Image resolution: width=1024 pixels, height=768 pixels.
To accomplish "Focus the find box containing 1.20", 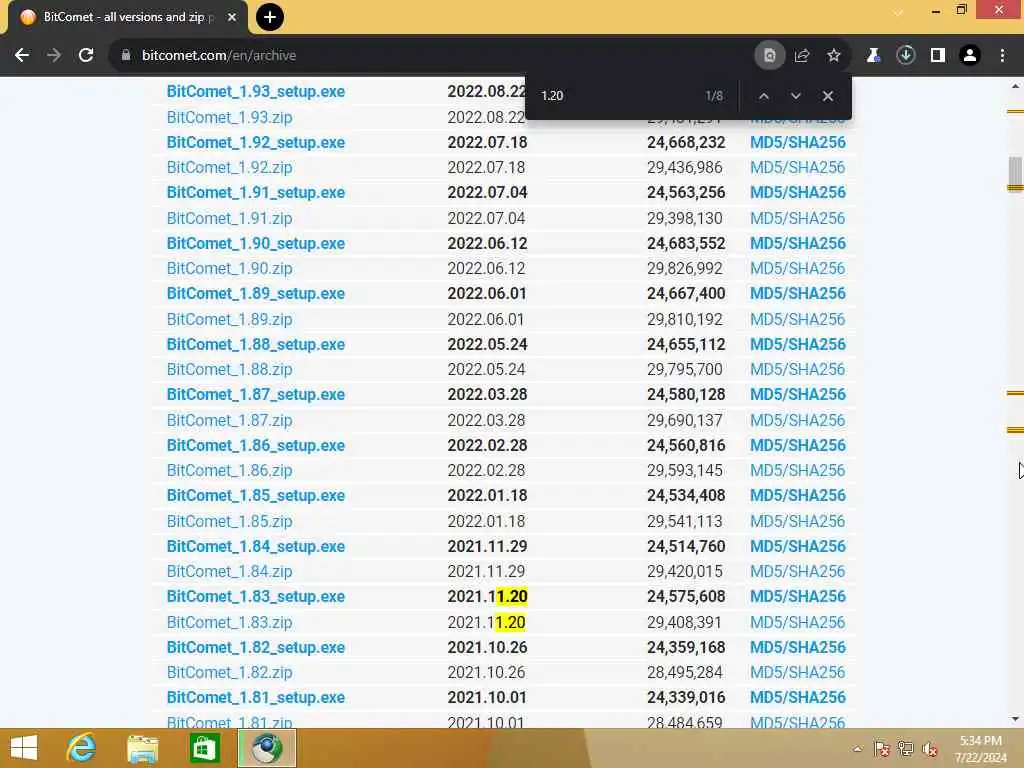I will tap(614, 96).
